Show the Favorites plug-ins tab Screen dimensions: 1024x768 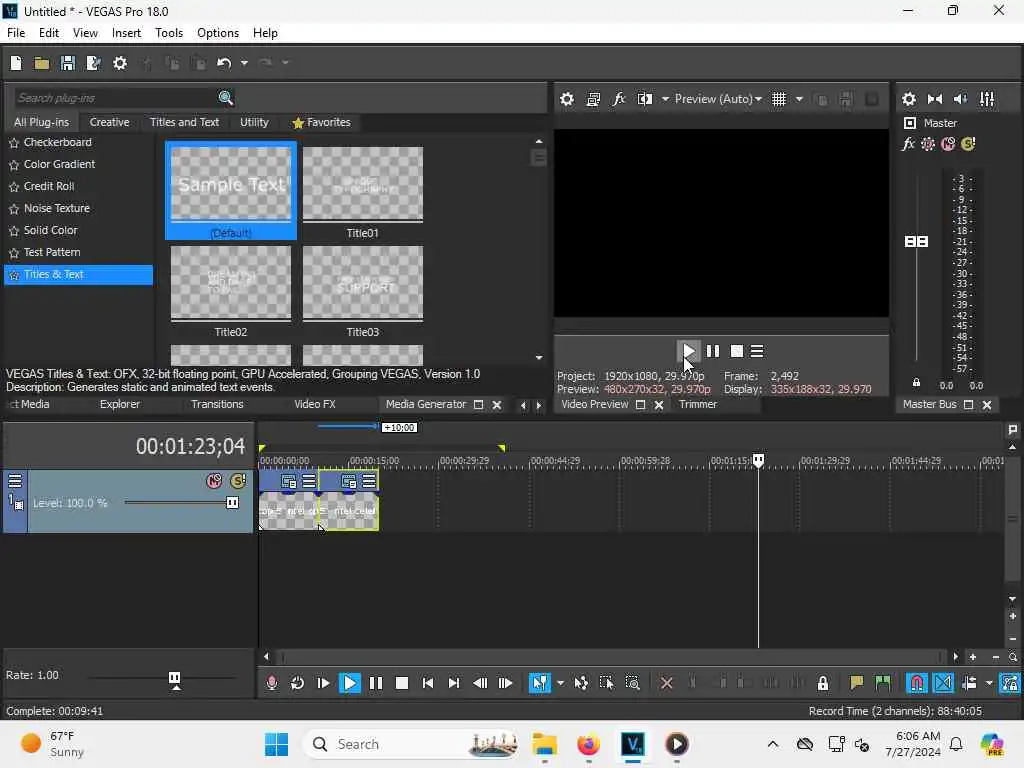click(x=321, y=122)
